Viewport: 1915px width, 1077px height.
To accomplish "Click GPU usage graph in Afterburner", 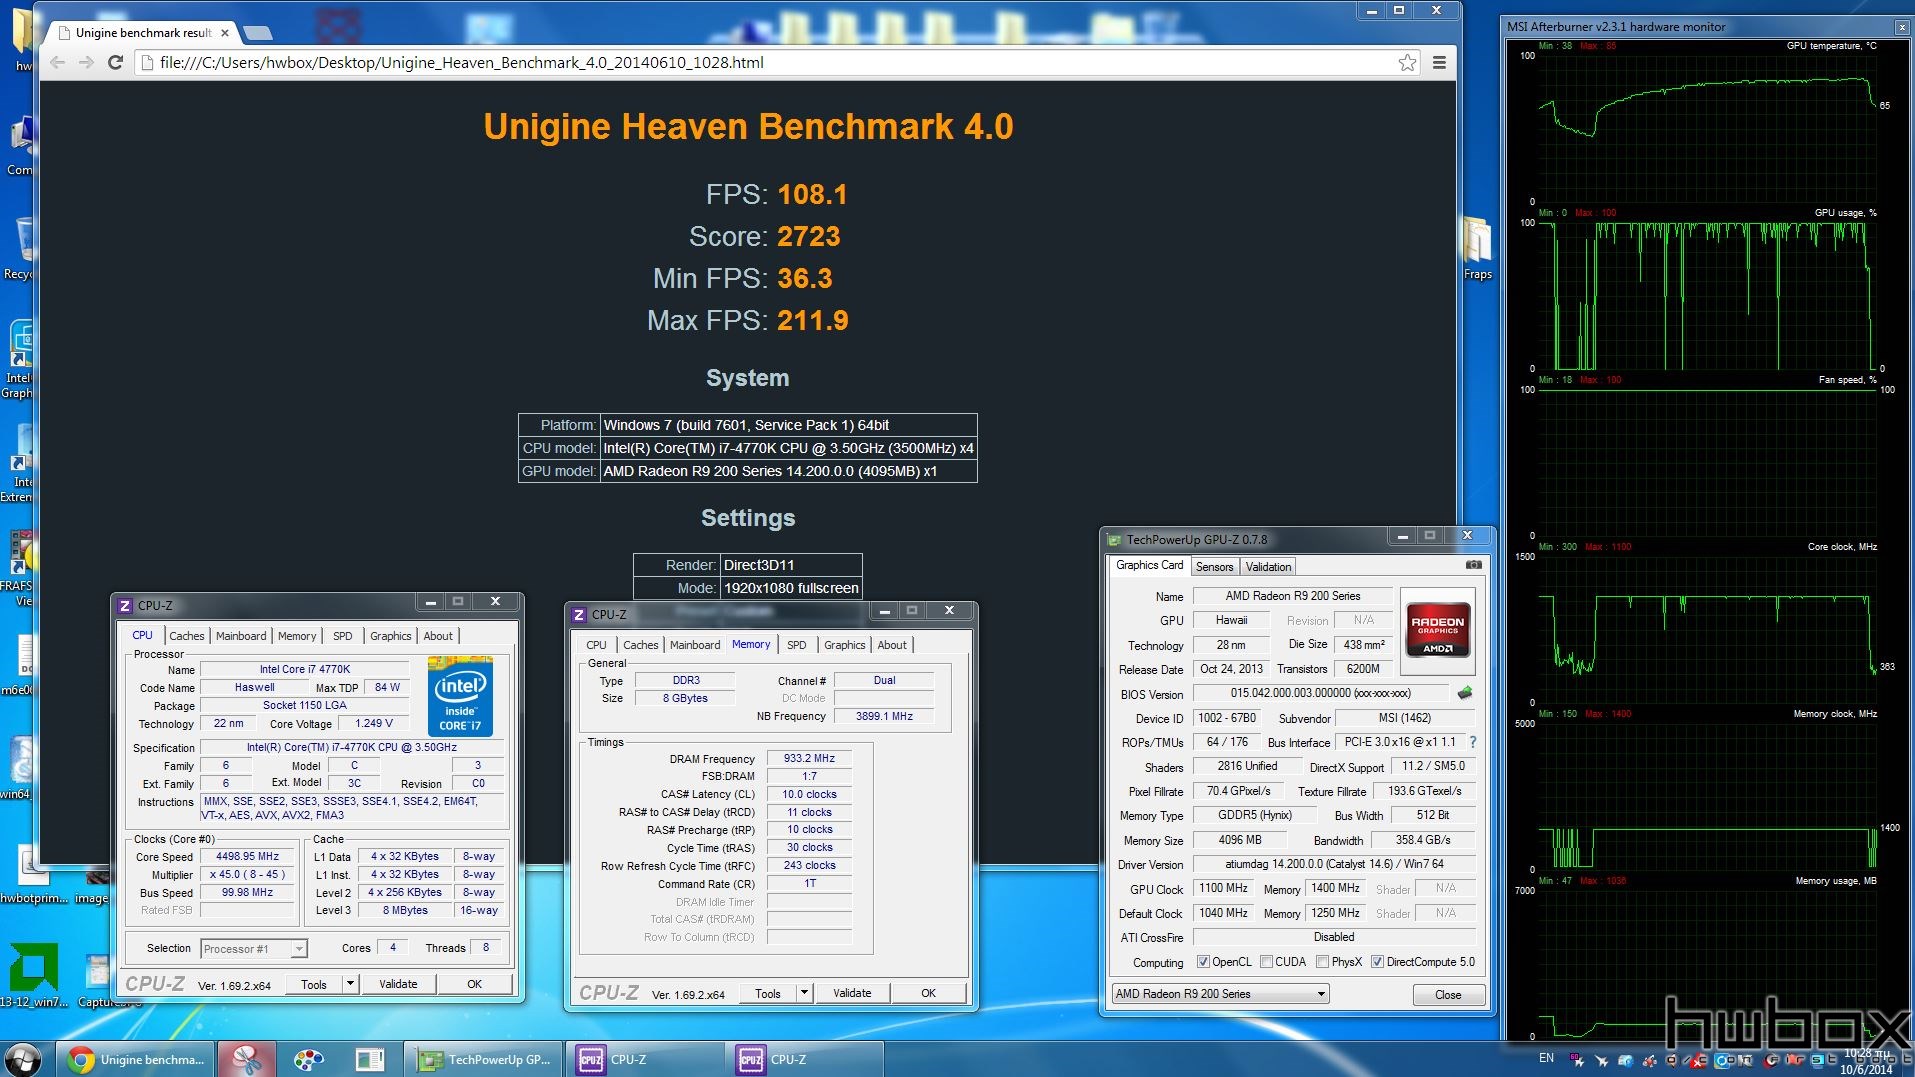I will point(1708,294).
